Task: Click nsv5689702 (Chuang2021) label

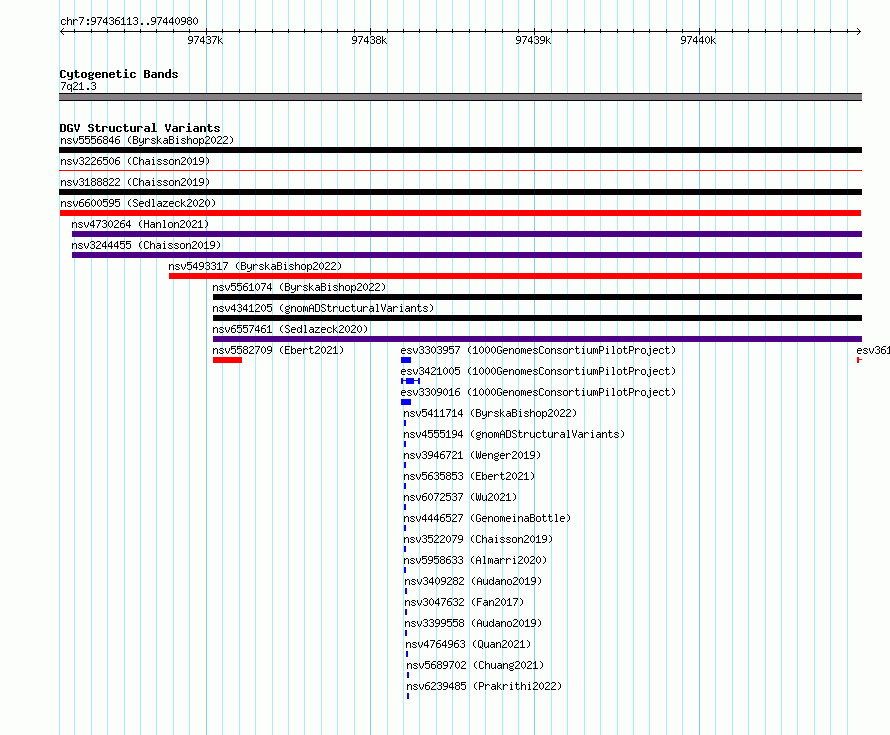Action: (x=475, y=665)
